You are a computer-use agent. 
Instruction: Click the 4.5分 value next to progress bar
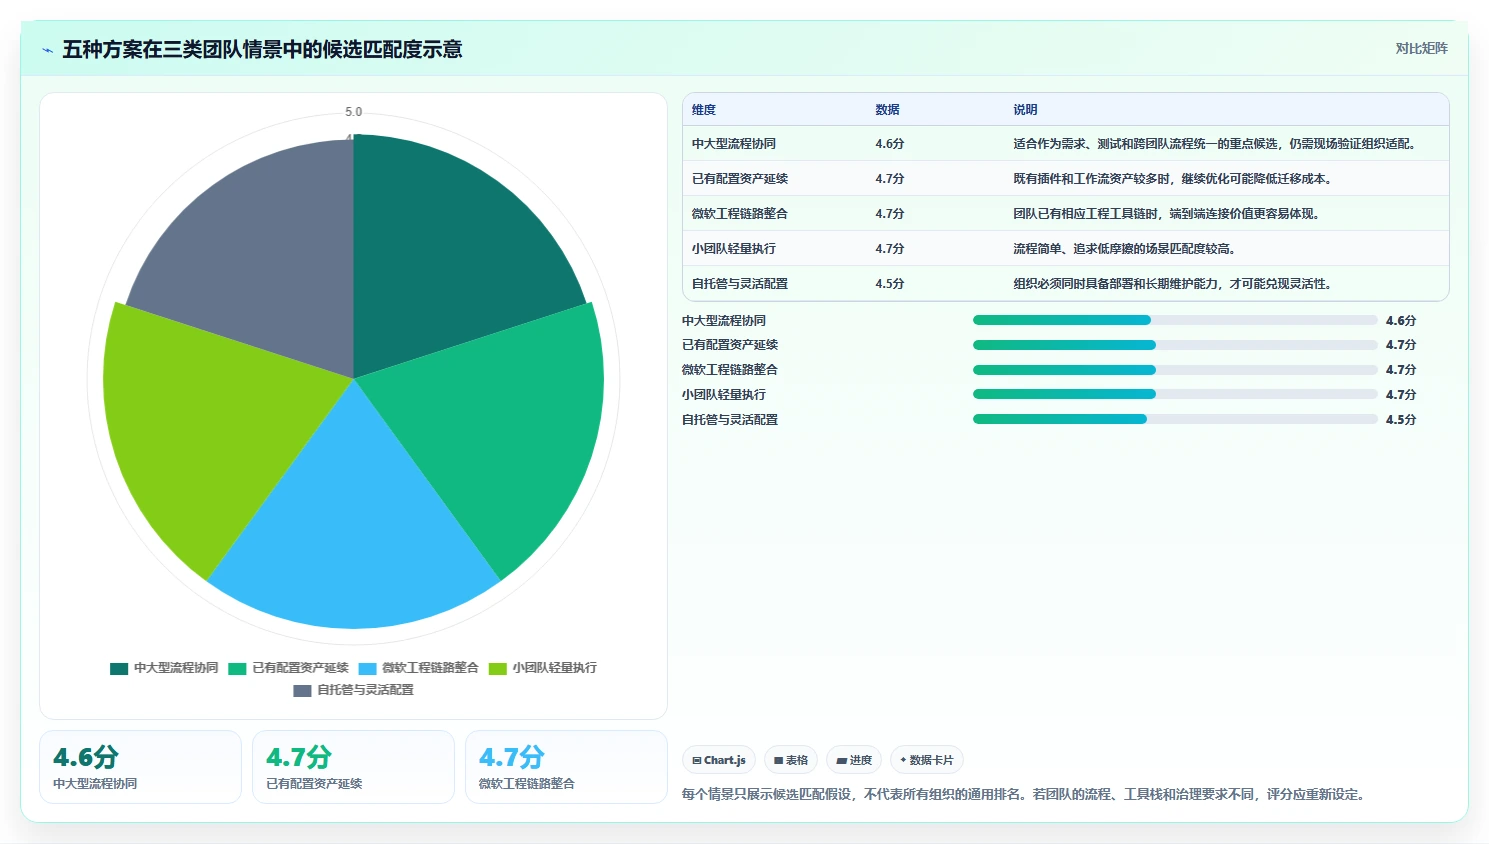coord(1401,420)
